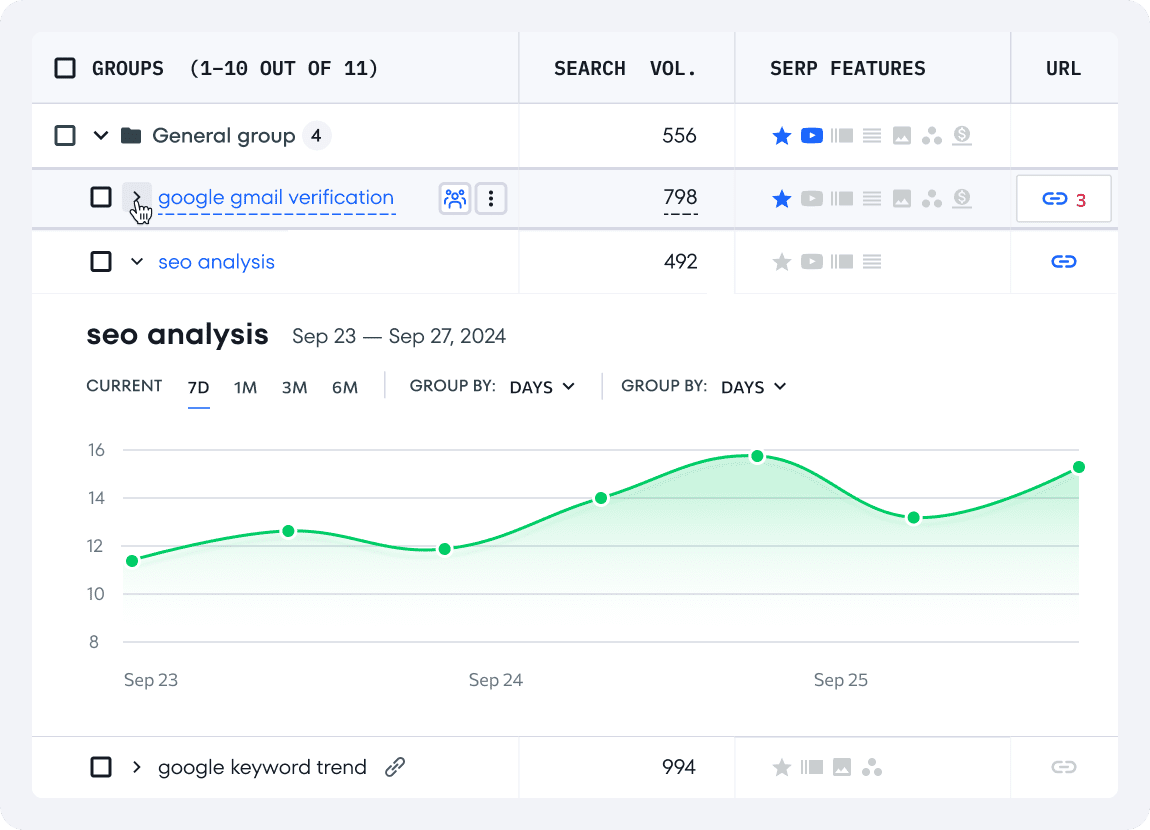This screenshot has height=830, width=1150.
Task: Click the folder icon next to General group
Action: [131, 134]
